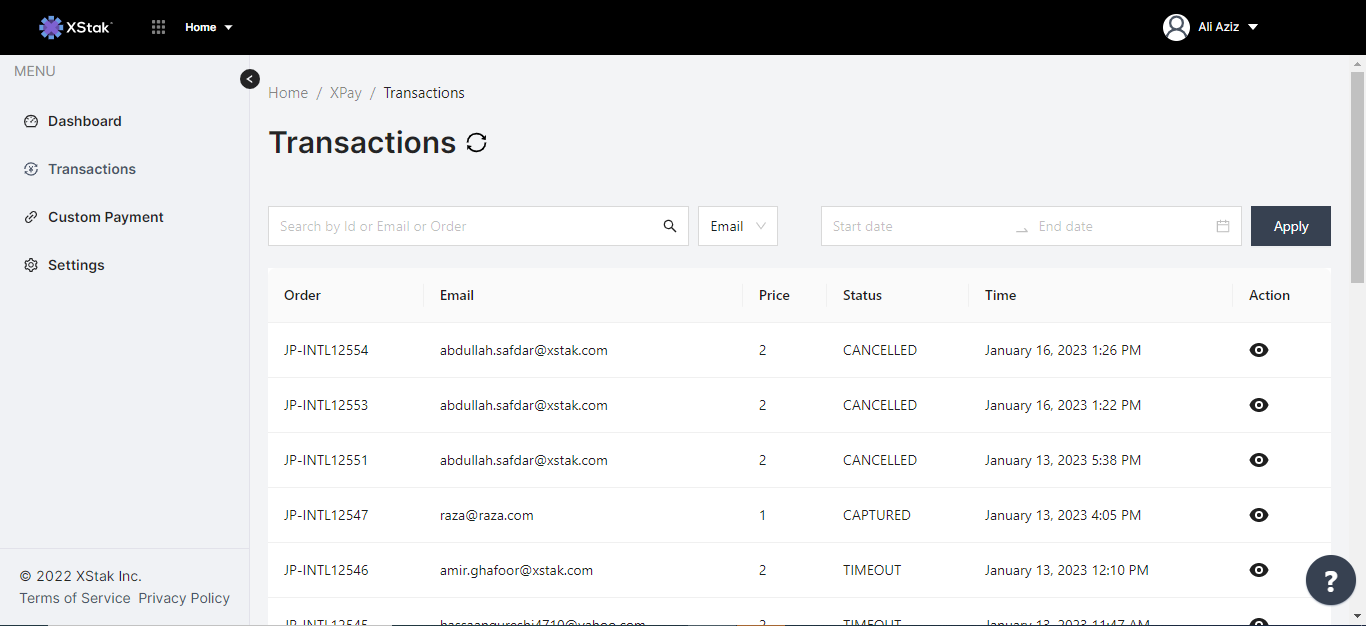Open Dashboard from the sidebar
Viewport: 1366px width, 626px height.
[84, 120]
